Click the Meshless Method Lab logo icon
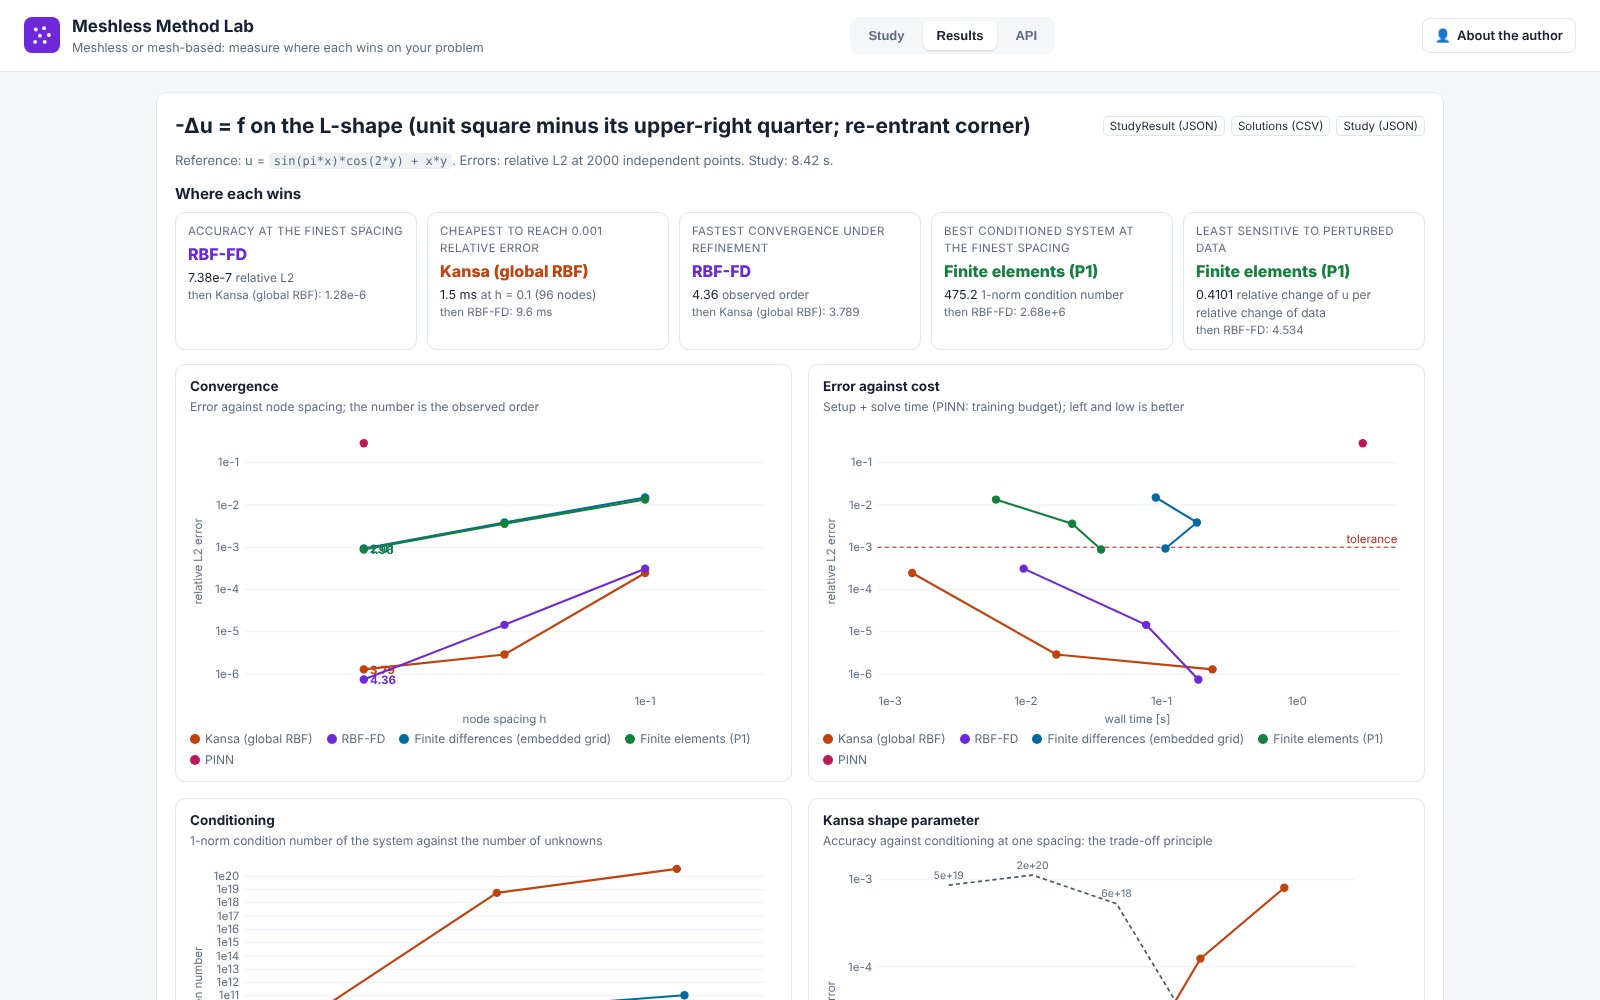 tap(42, 35)
